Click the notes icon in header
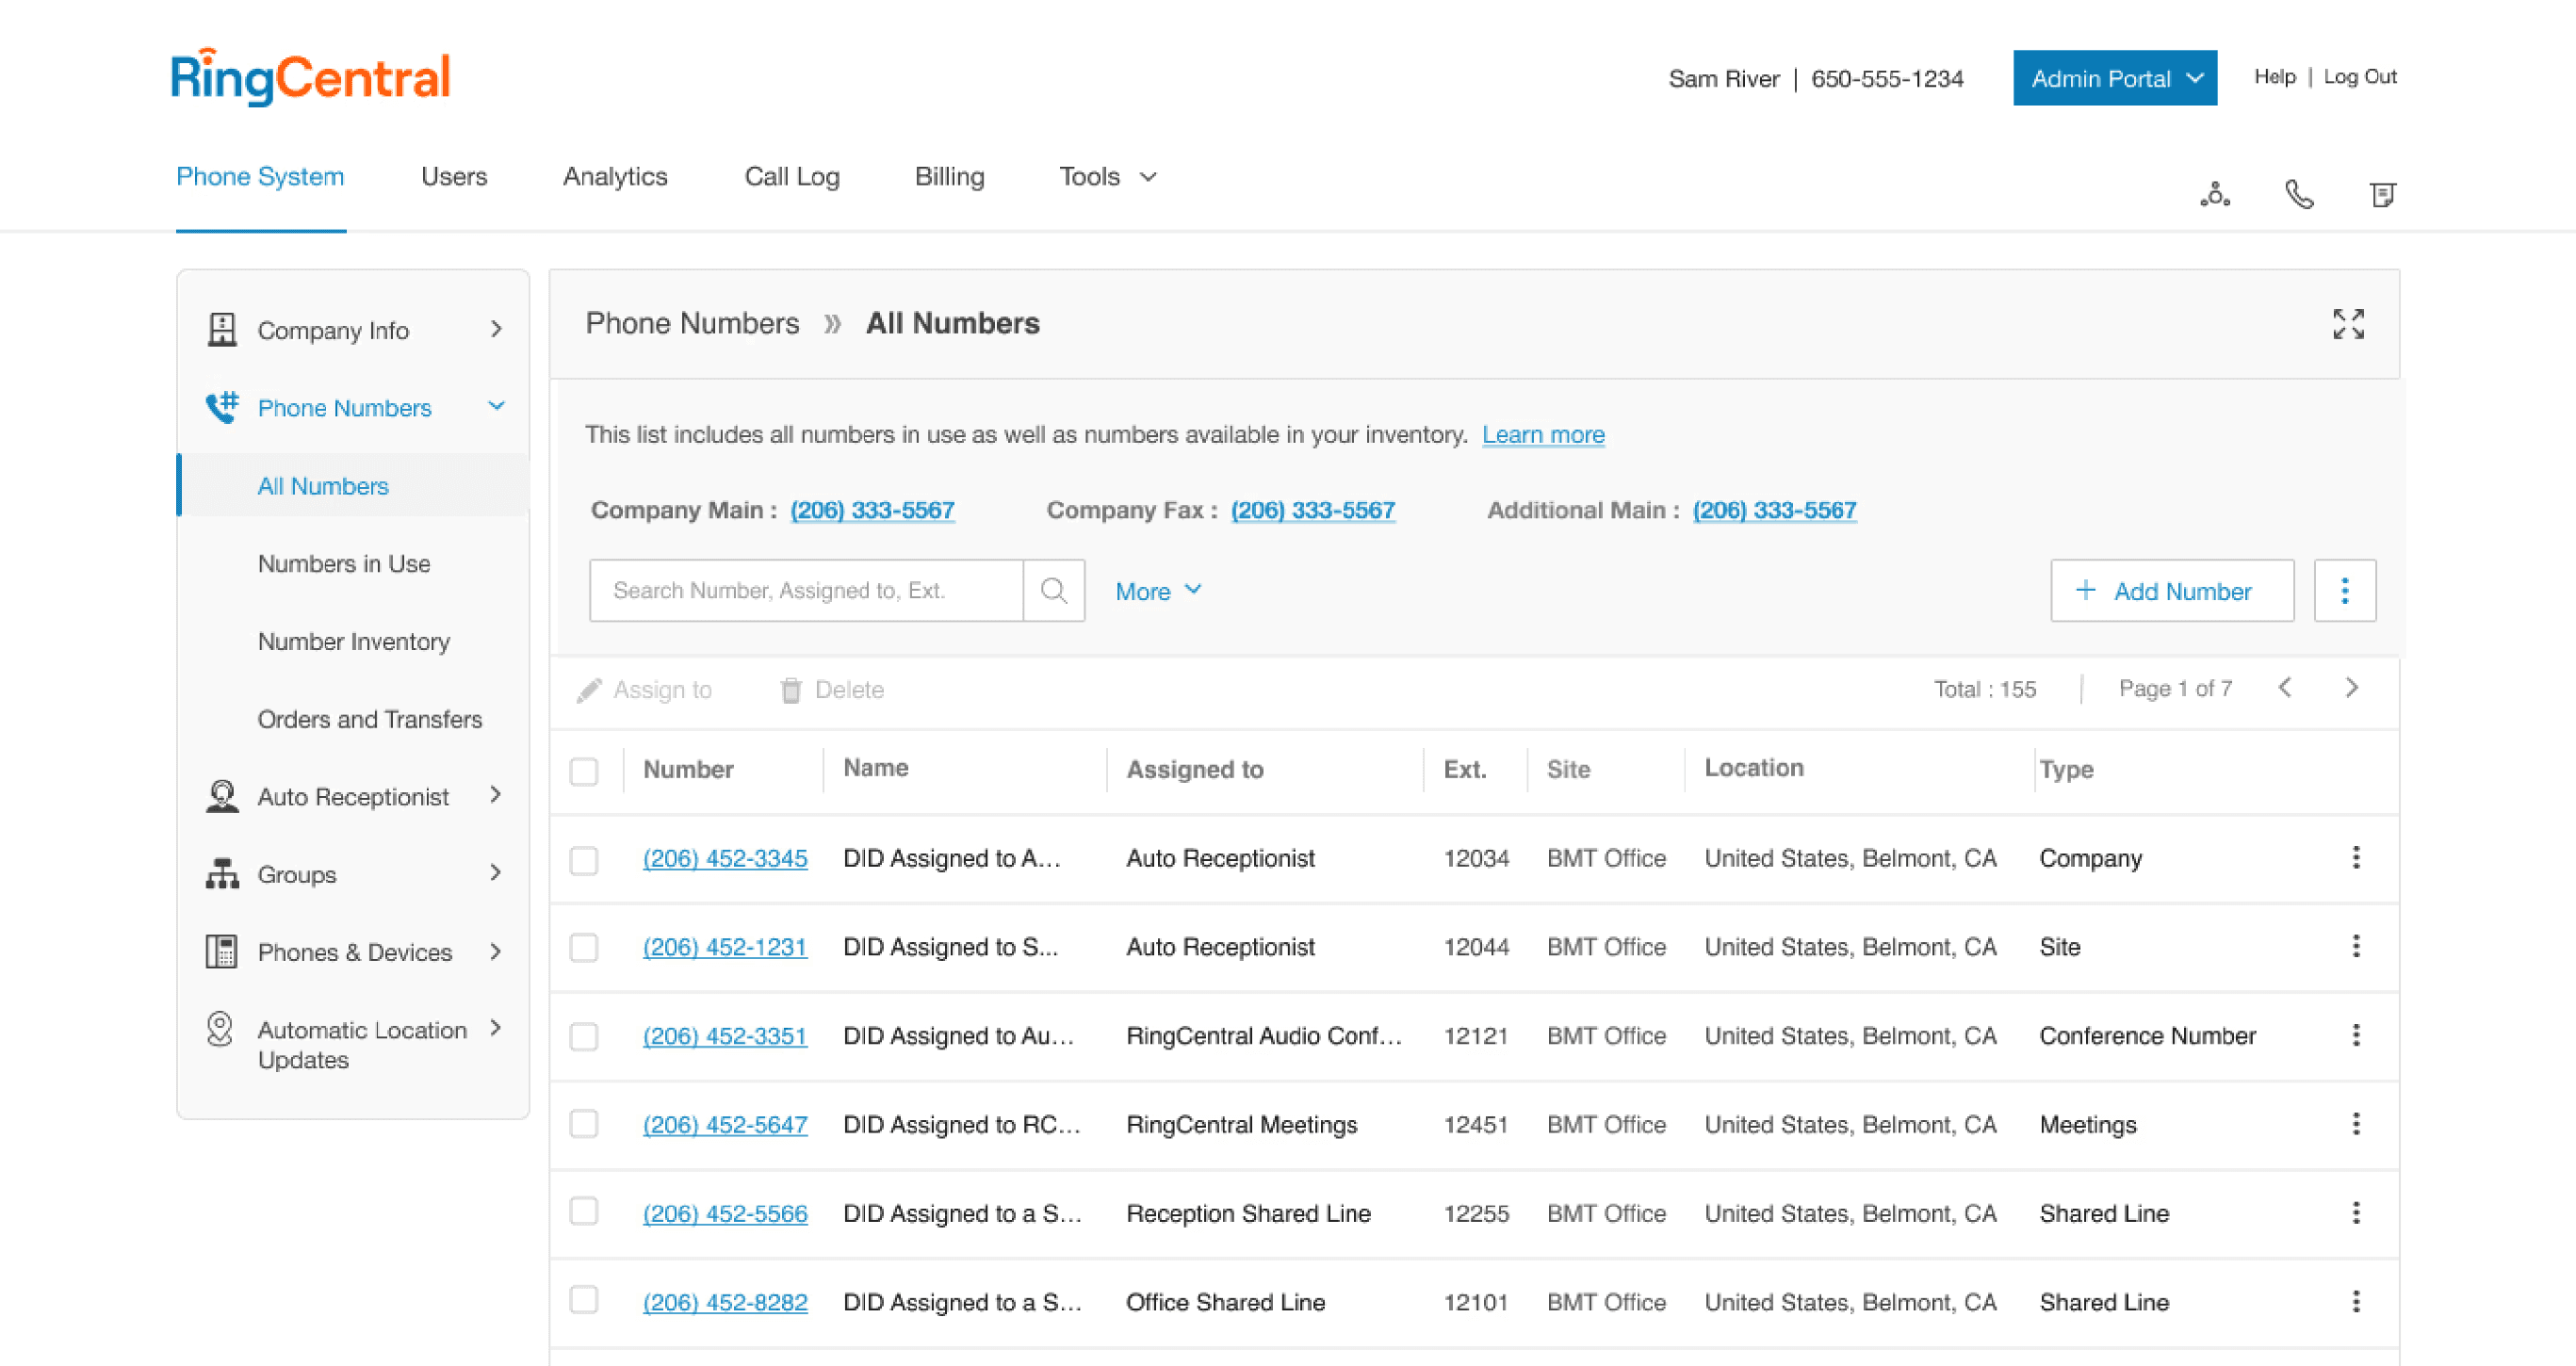Image resolution: width=2576 pixels, height=1366 pixels. (x=2383, y=193)
